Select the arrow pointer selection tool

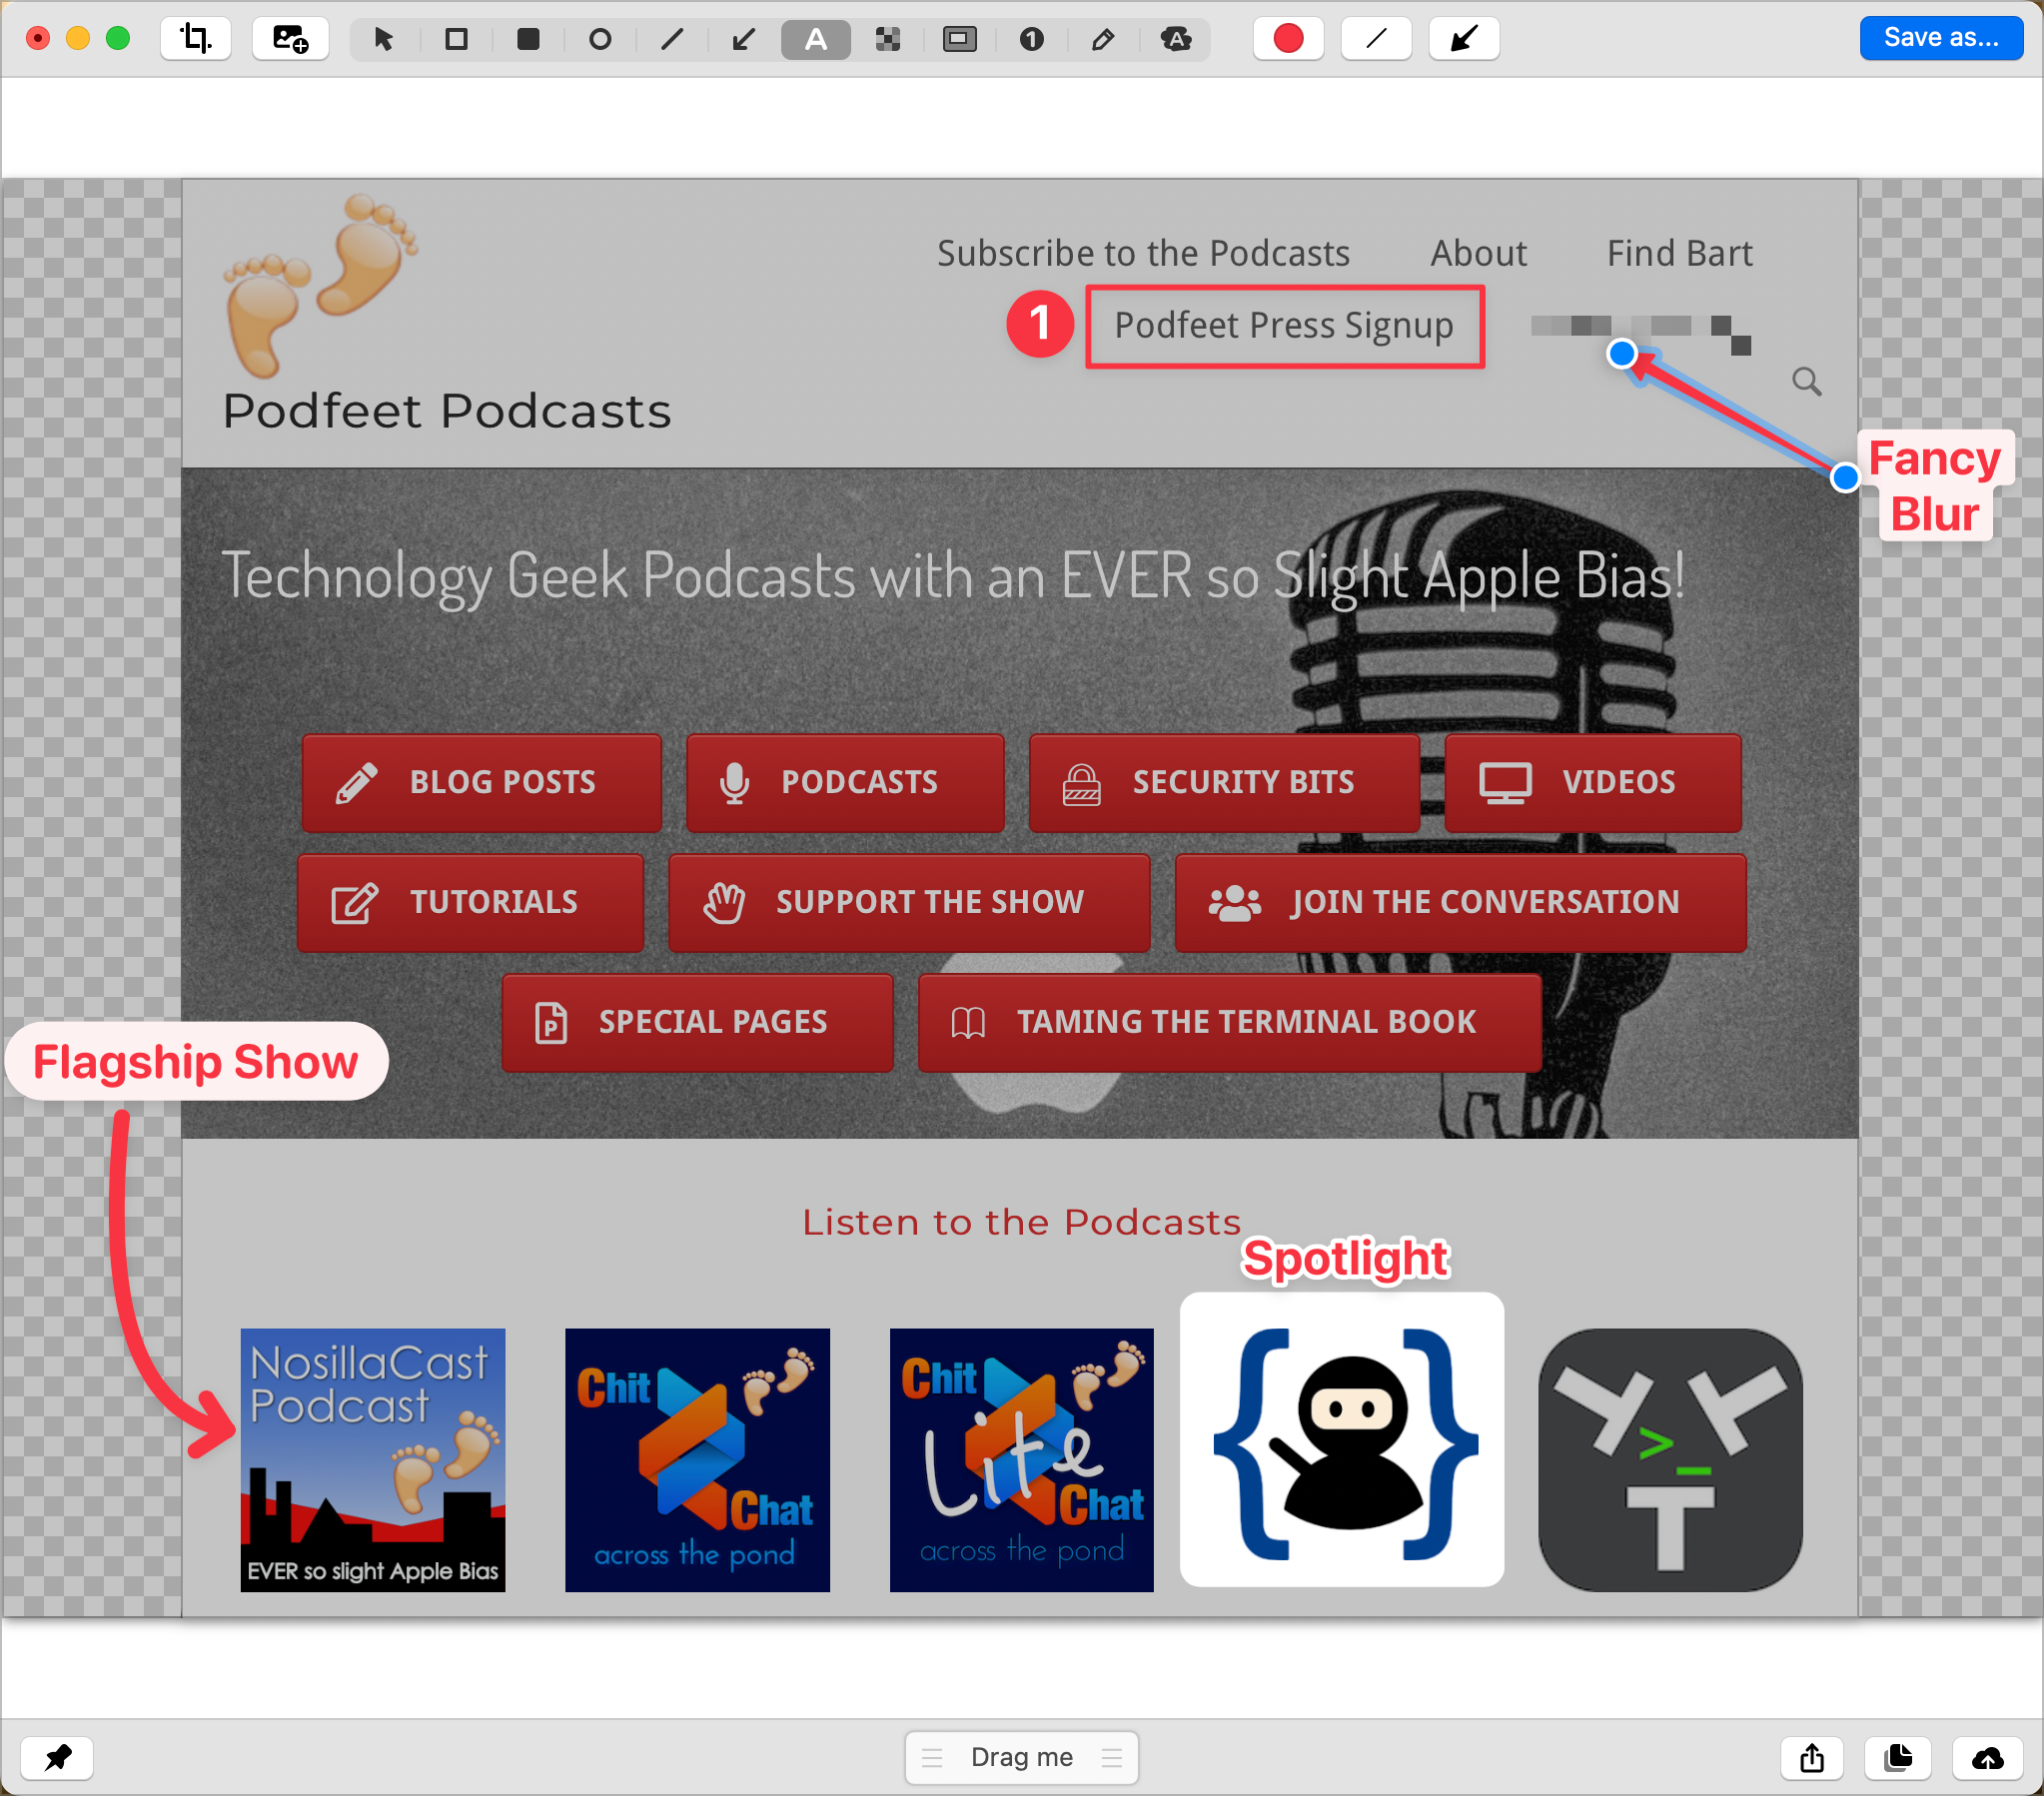383,39
